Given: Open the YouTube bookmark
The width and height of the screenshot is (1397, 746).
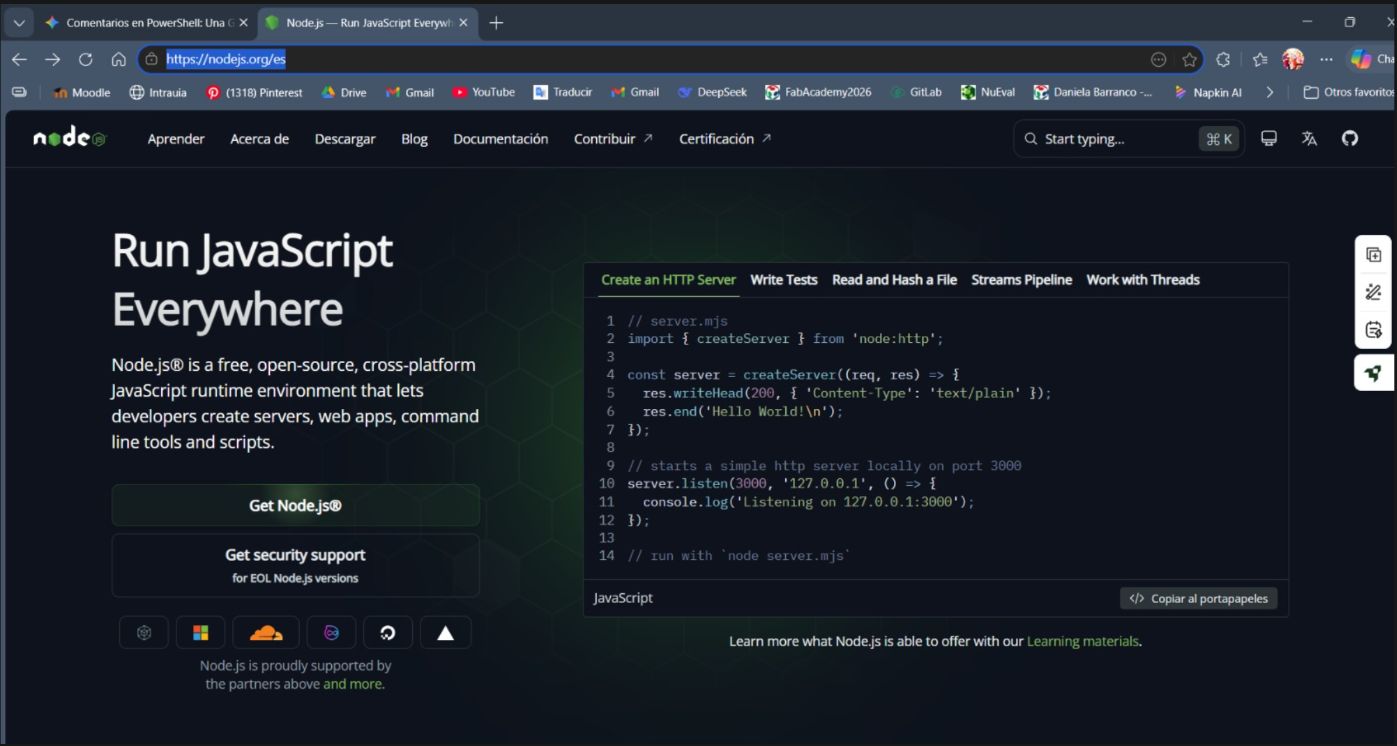Looking at the screenshot, I should [483, 92].
